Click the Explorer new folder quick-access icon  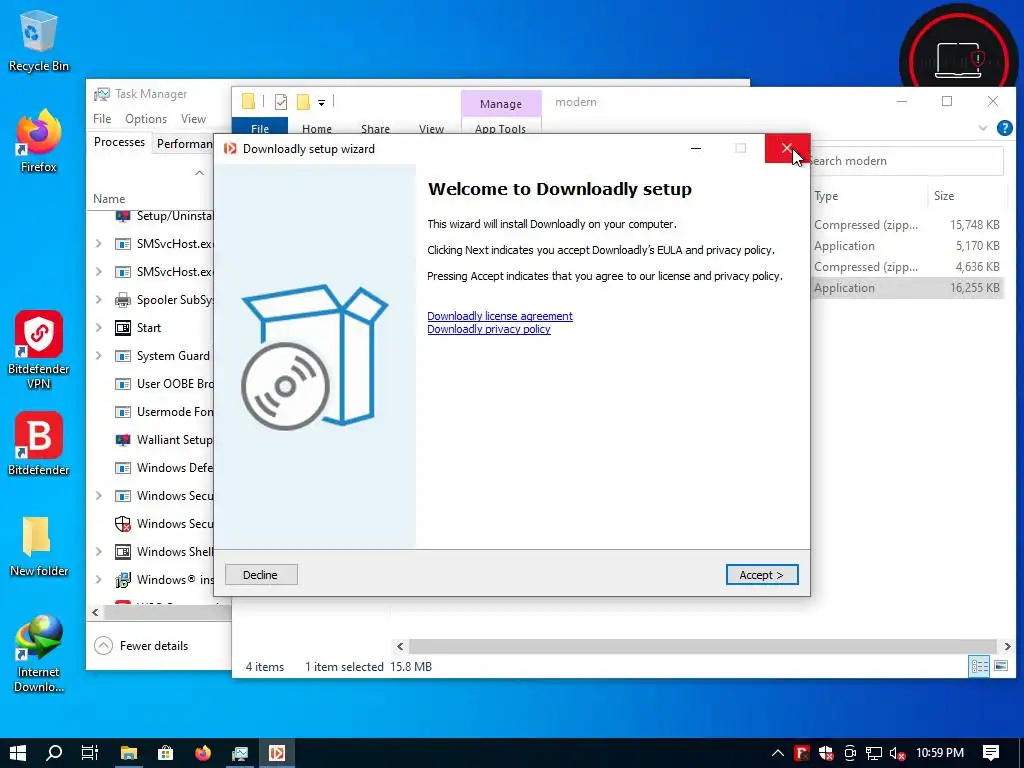pyautogui.click(x=303, y=102)
